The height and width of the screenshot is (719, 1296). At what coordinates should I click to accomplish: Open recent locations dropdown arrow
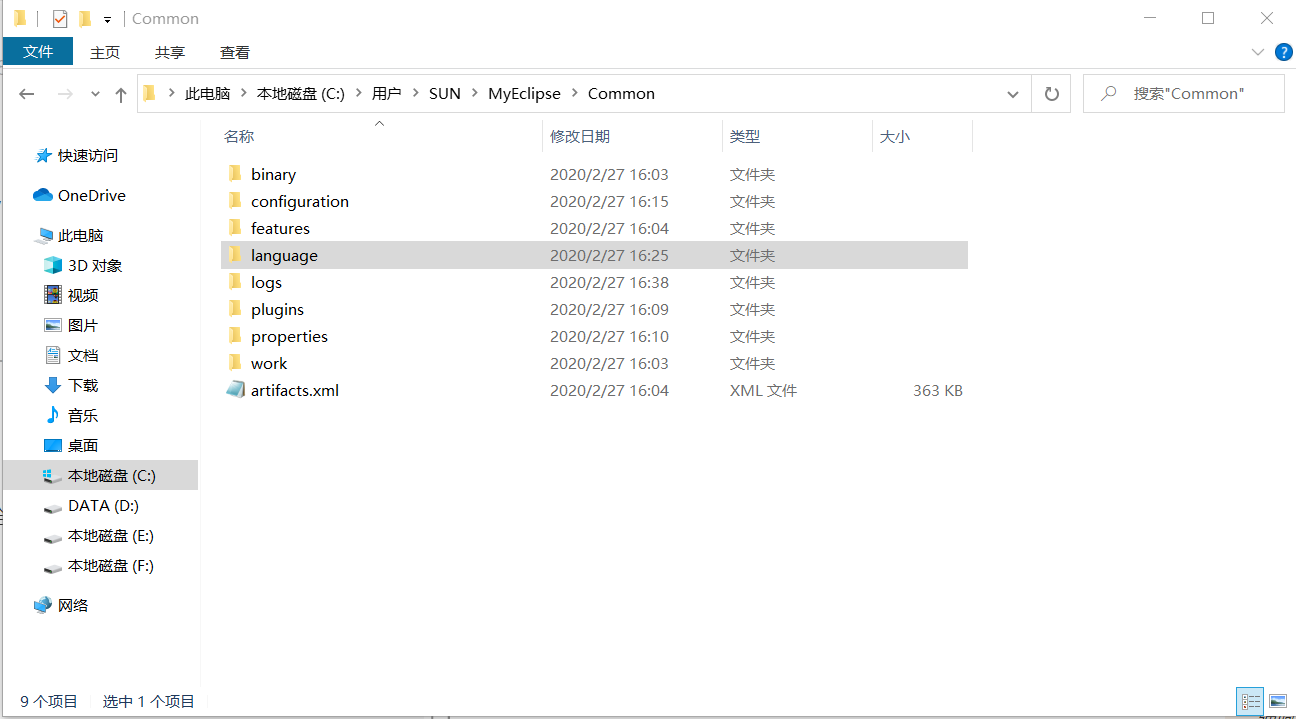tap(95, 94)
